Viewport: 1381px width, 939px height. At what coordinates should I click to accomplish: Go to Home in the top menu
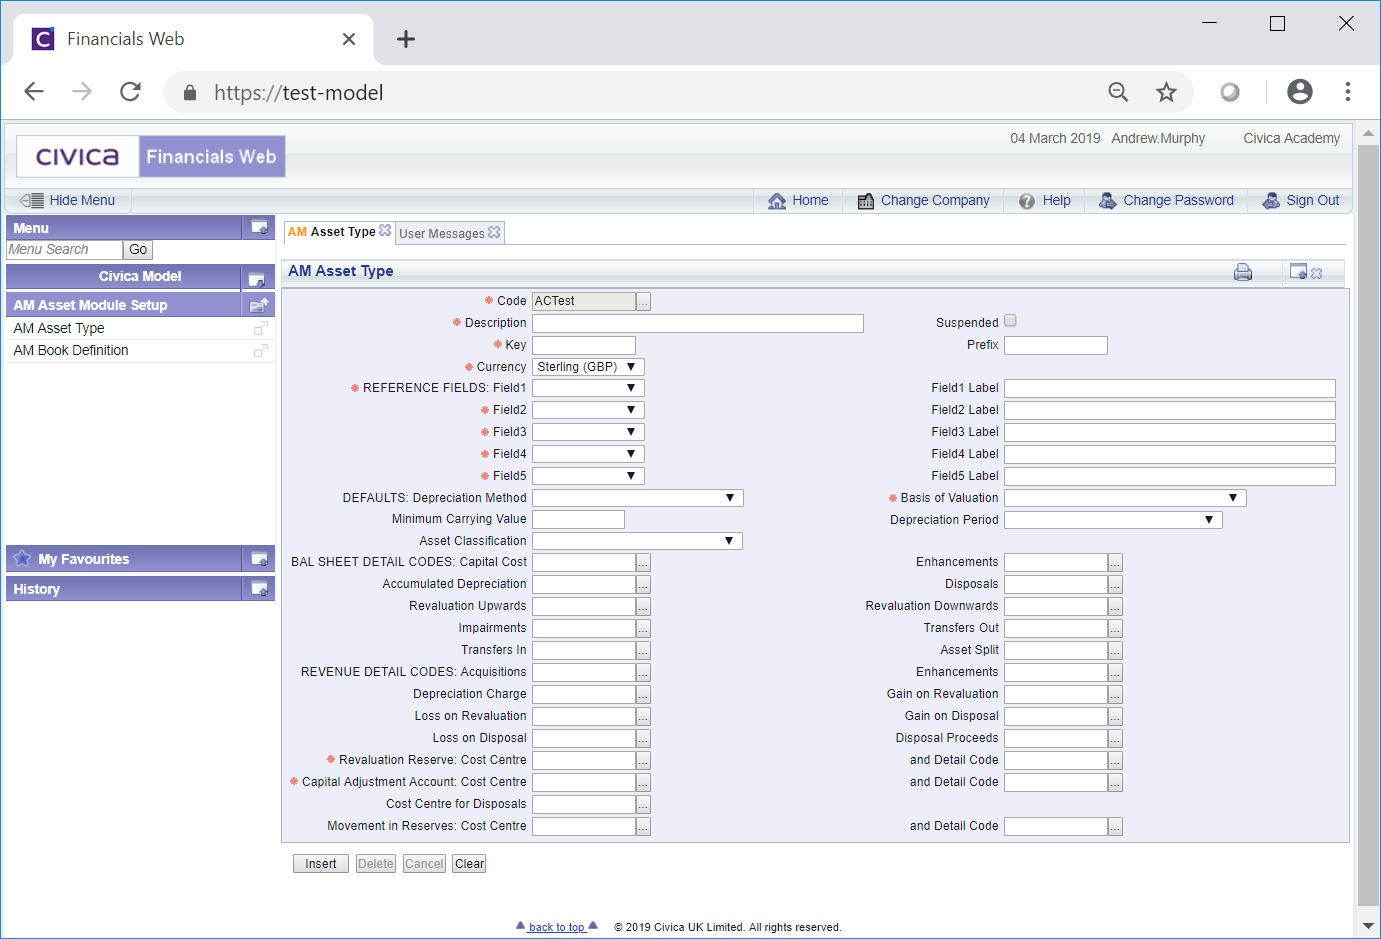tap(798, 200)
